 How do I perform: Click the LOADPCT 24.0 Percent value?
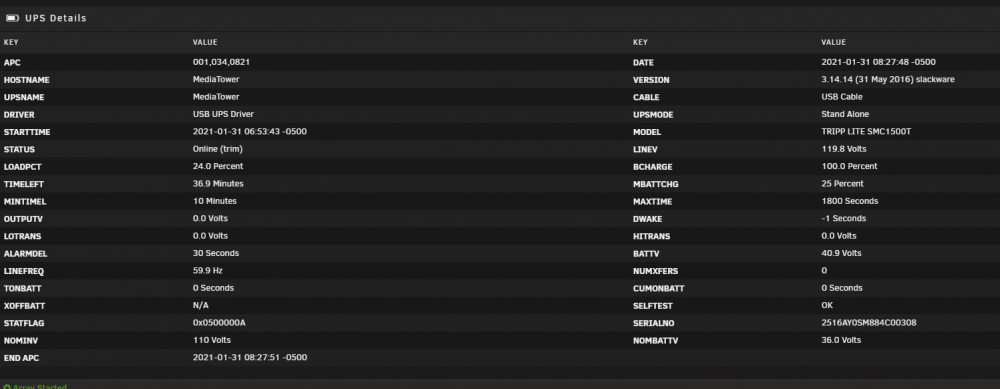tap(217, 166)
